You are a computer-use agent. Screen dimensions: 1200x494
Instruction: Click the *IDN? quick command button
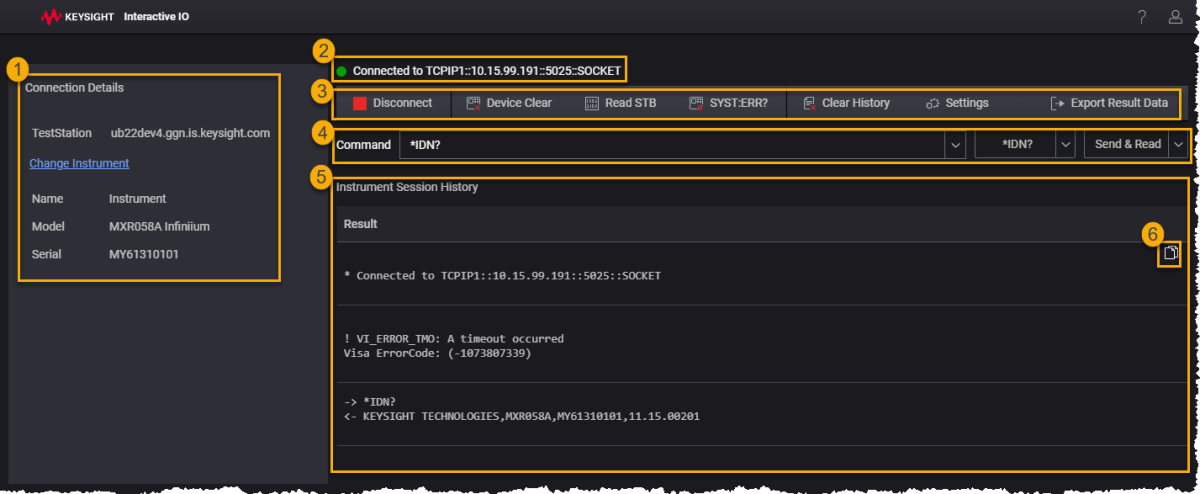1016,145
